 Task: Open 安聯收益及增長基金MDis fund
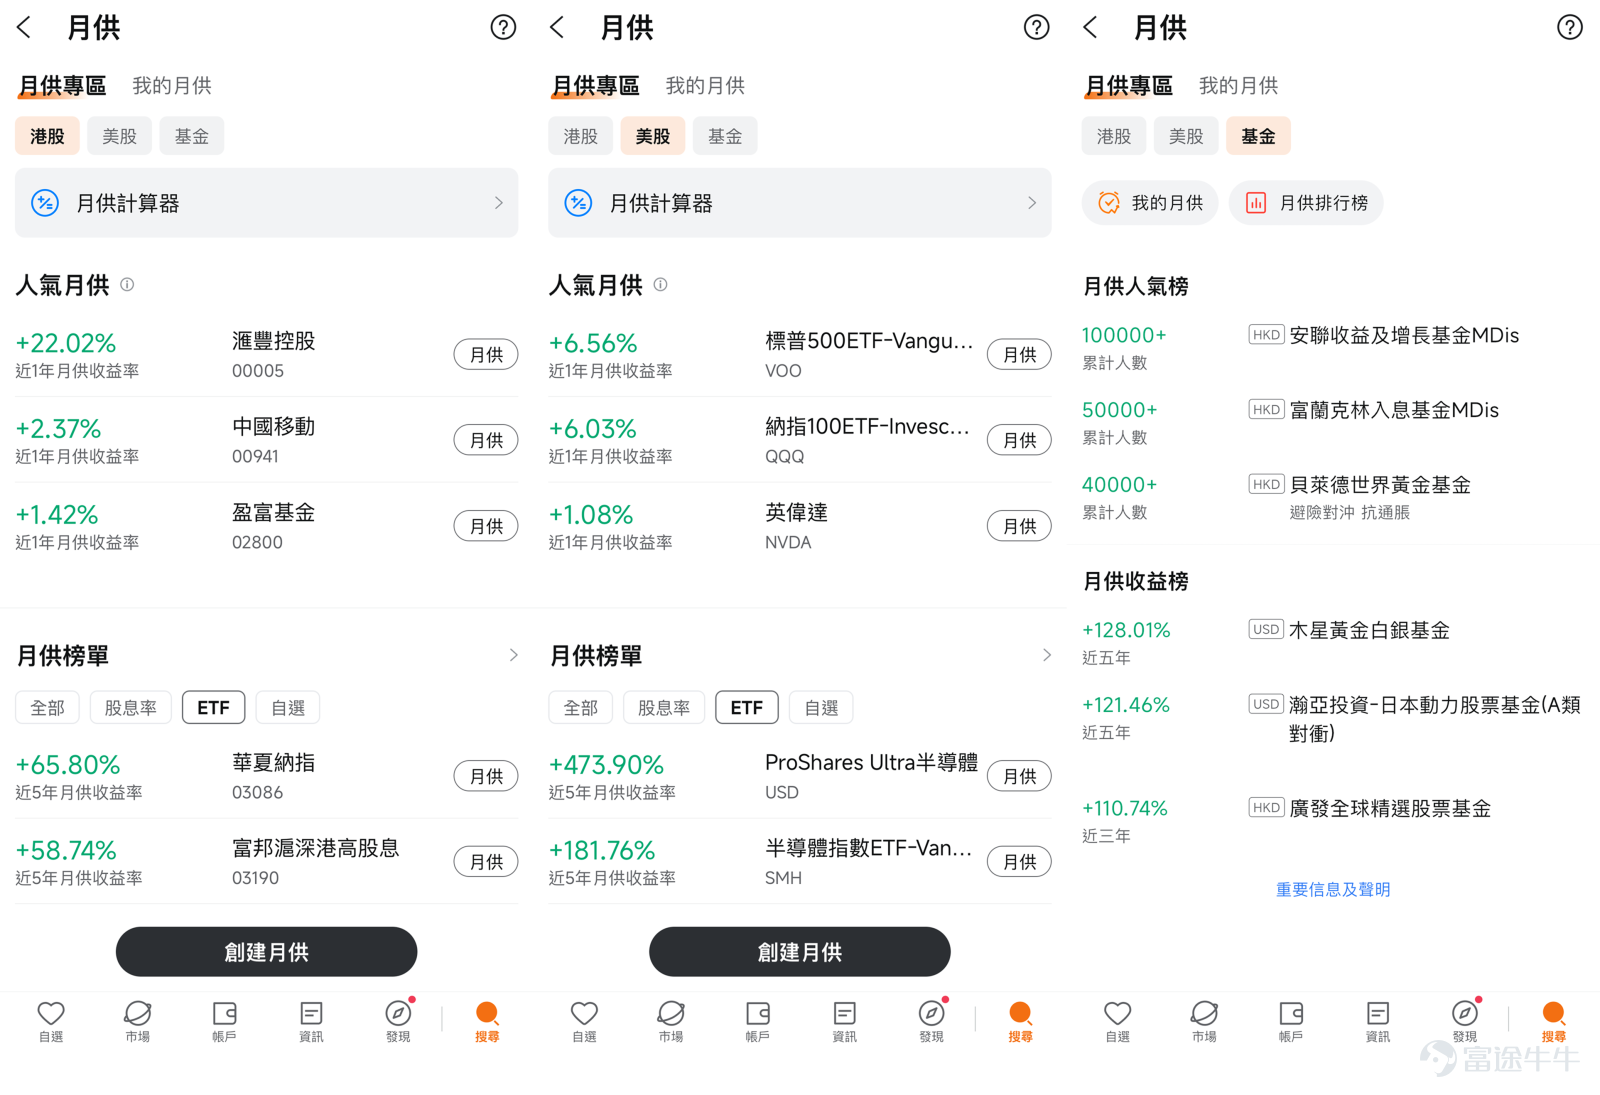[1332, 348]
